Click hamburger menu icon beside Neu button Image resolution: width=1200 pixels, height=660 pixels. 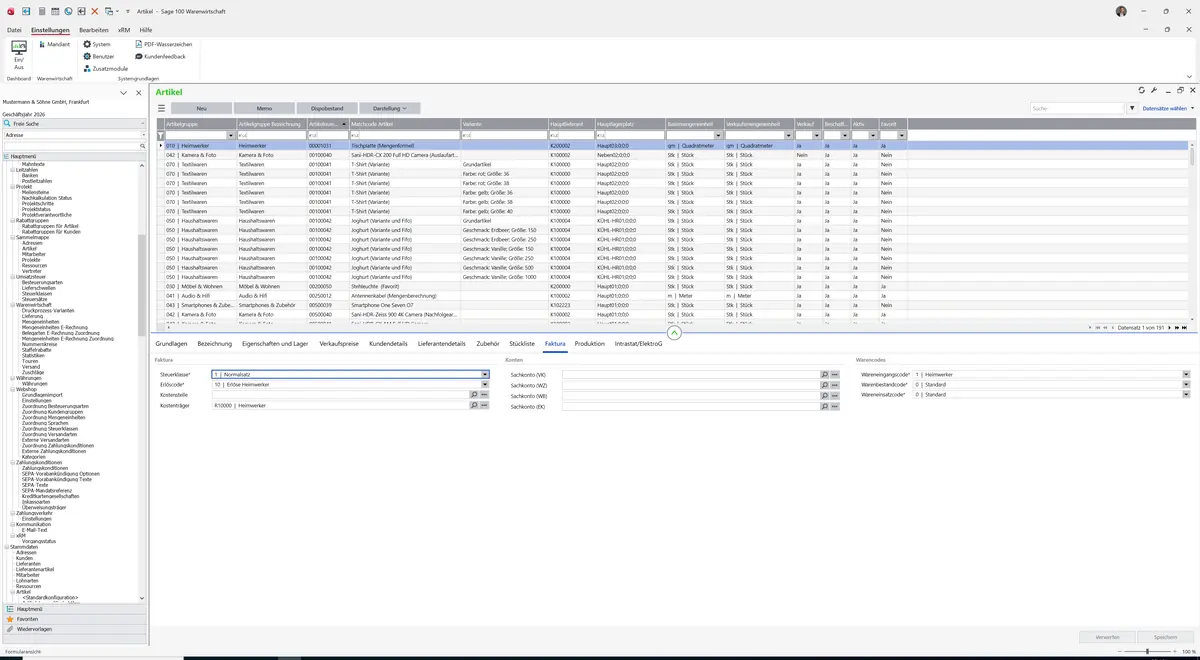(161, 108)
